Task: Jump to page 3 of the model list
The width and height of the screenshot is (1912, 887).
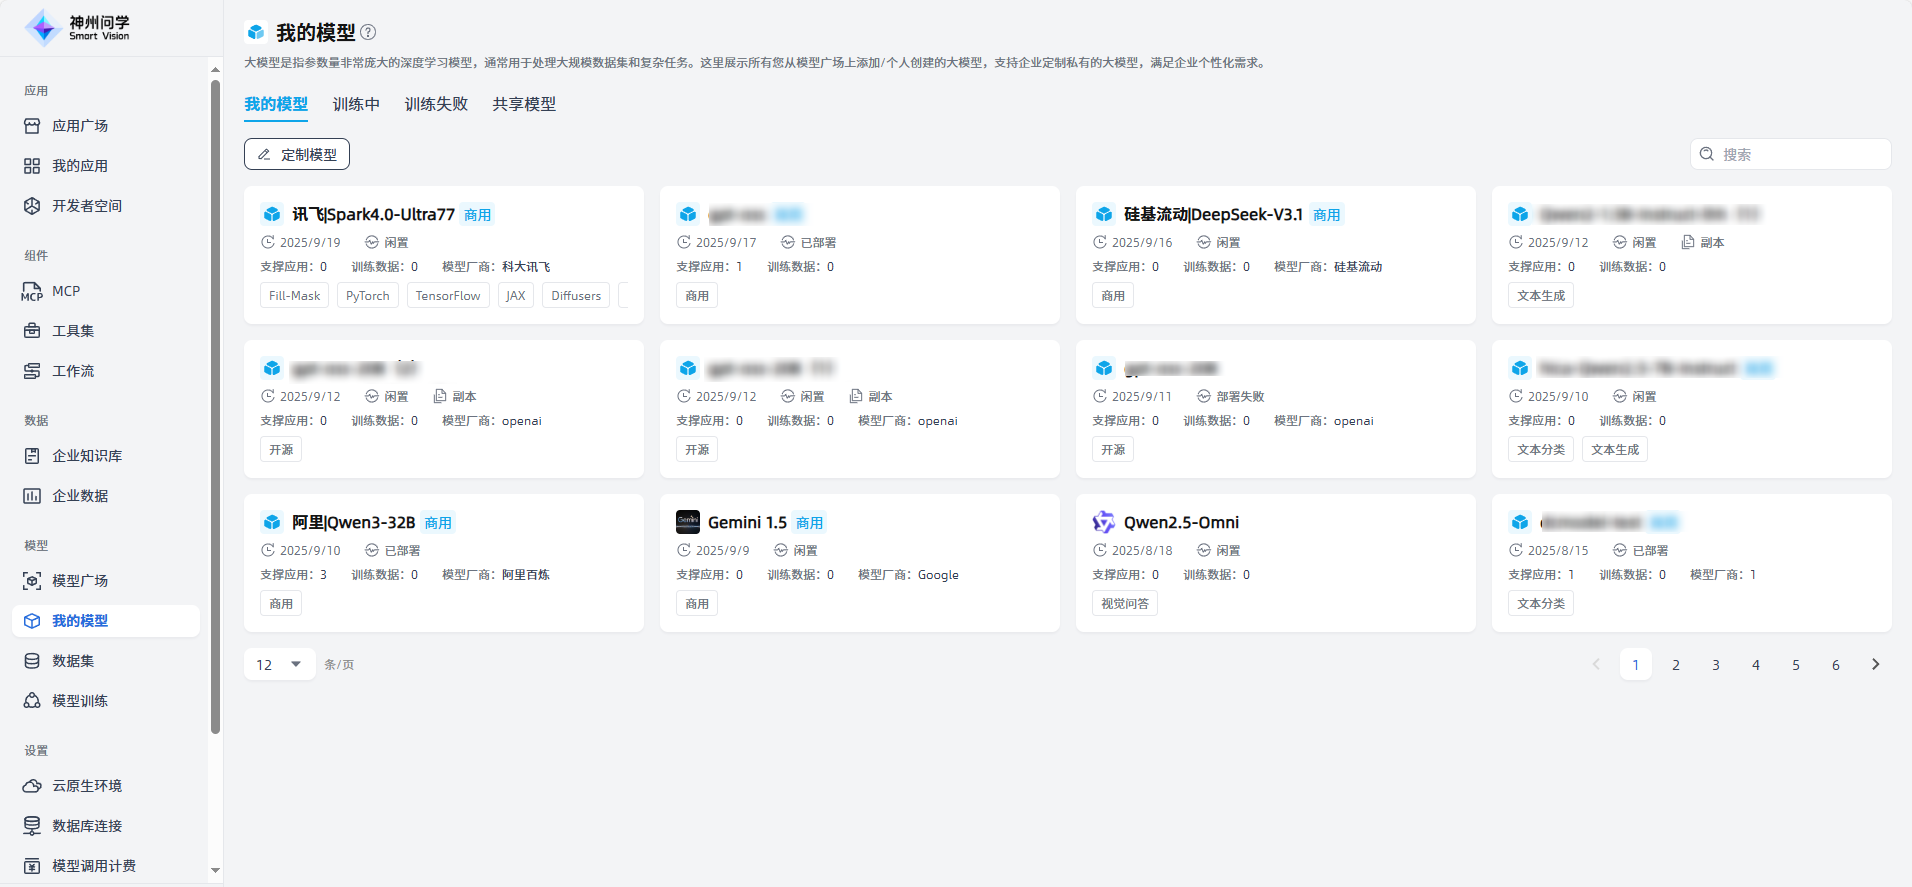Action: pos(1715,664)
